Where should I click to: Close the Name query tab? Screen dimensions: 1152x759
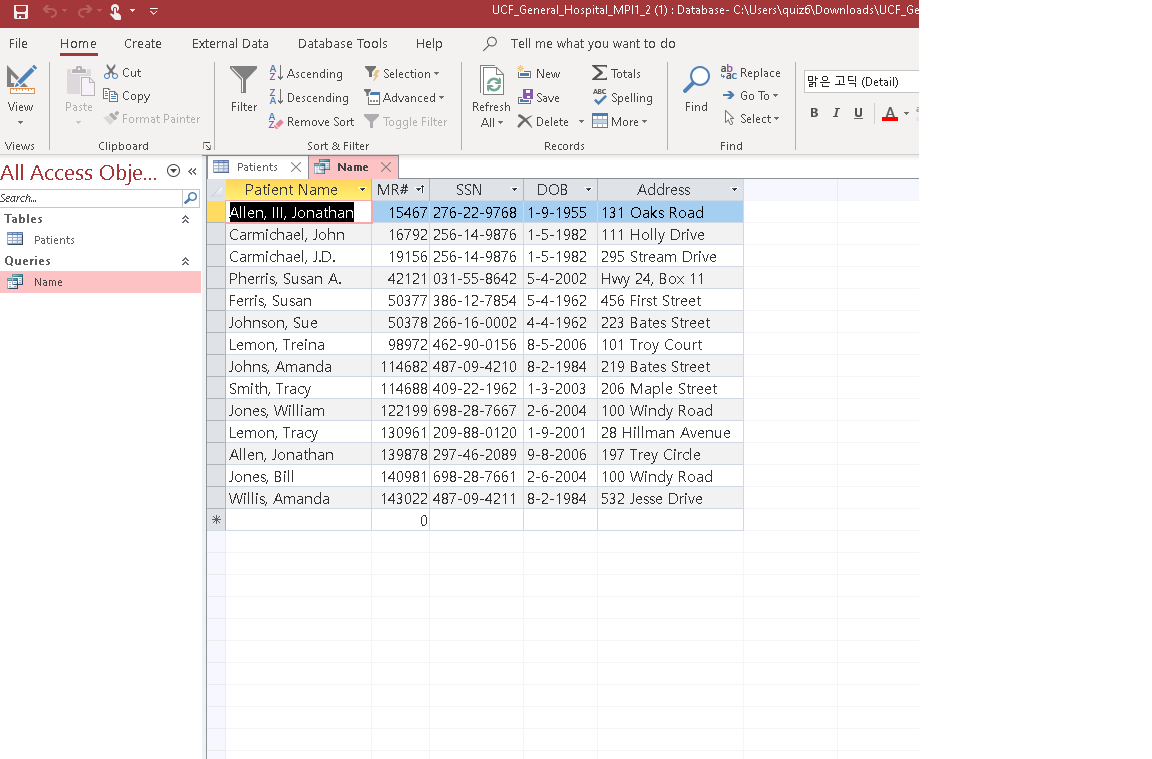point(386,167)
